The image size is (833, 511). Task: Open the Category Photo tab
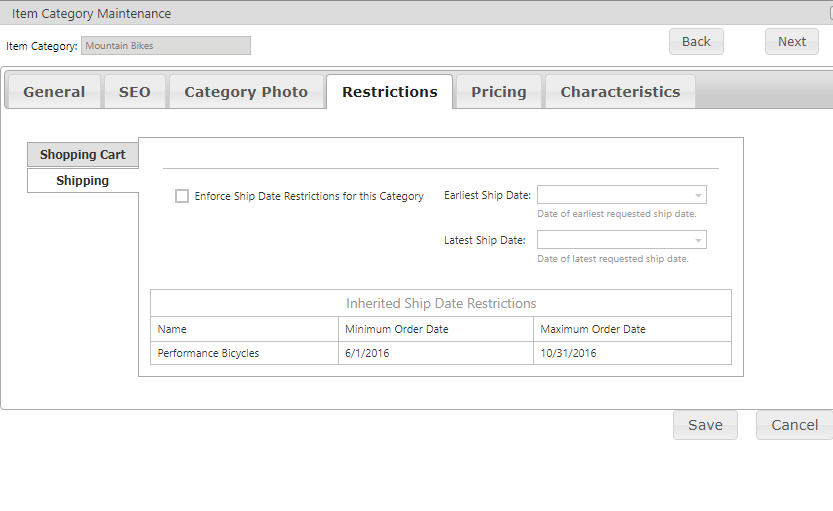point(246,92)
